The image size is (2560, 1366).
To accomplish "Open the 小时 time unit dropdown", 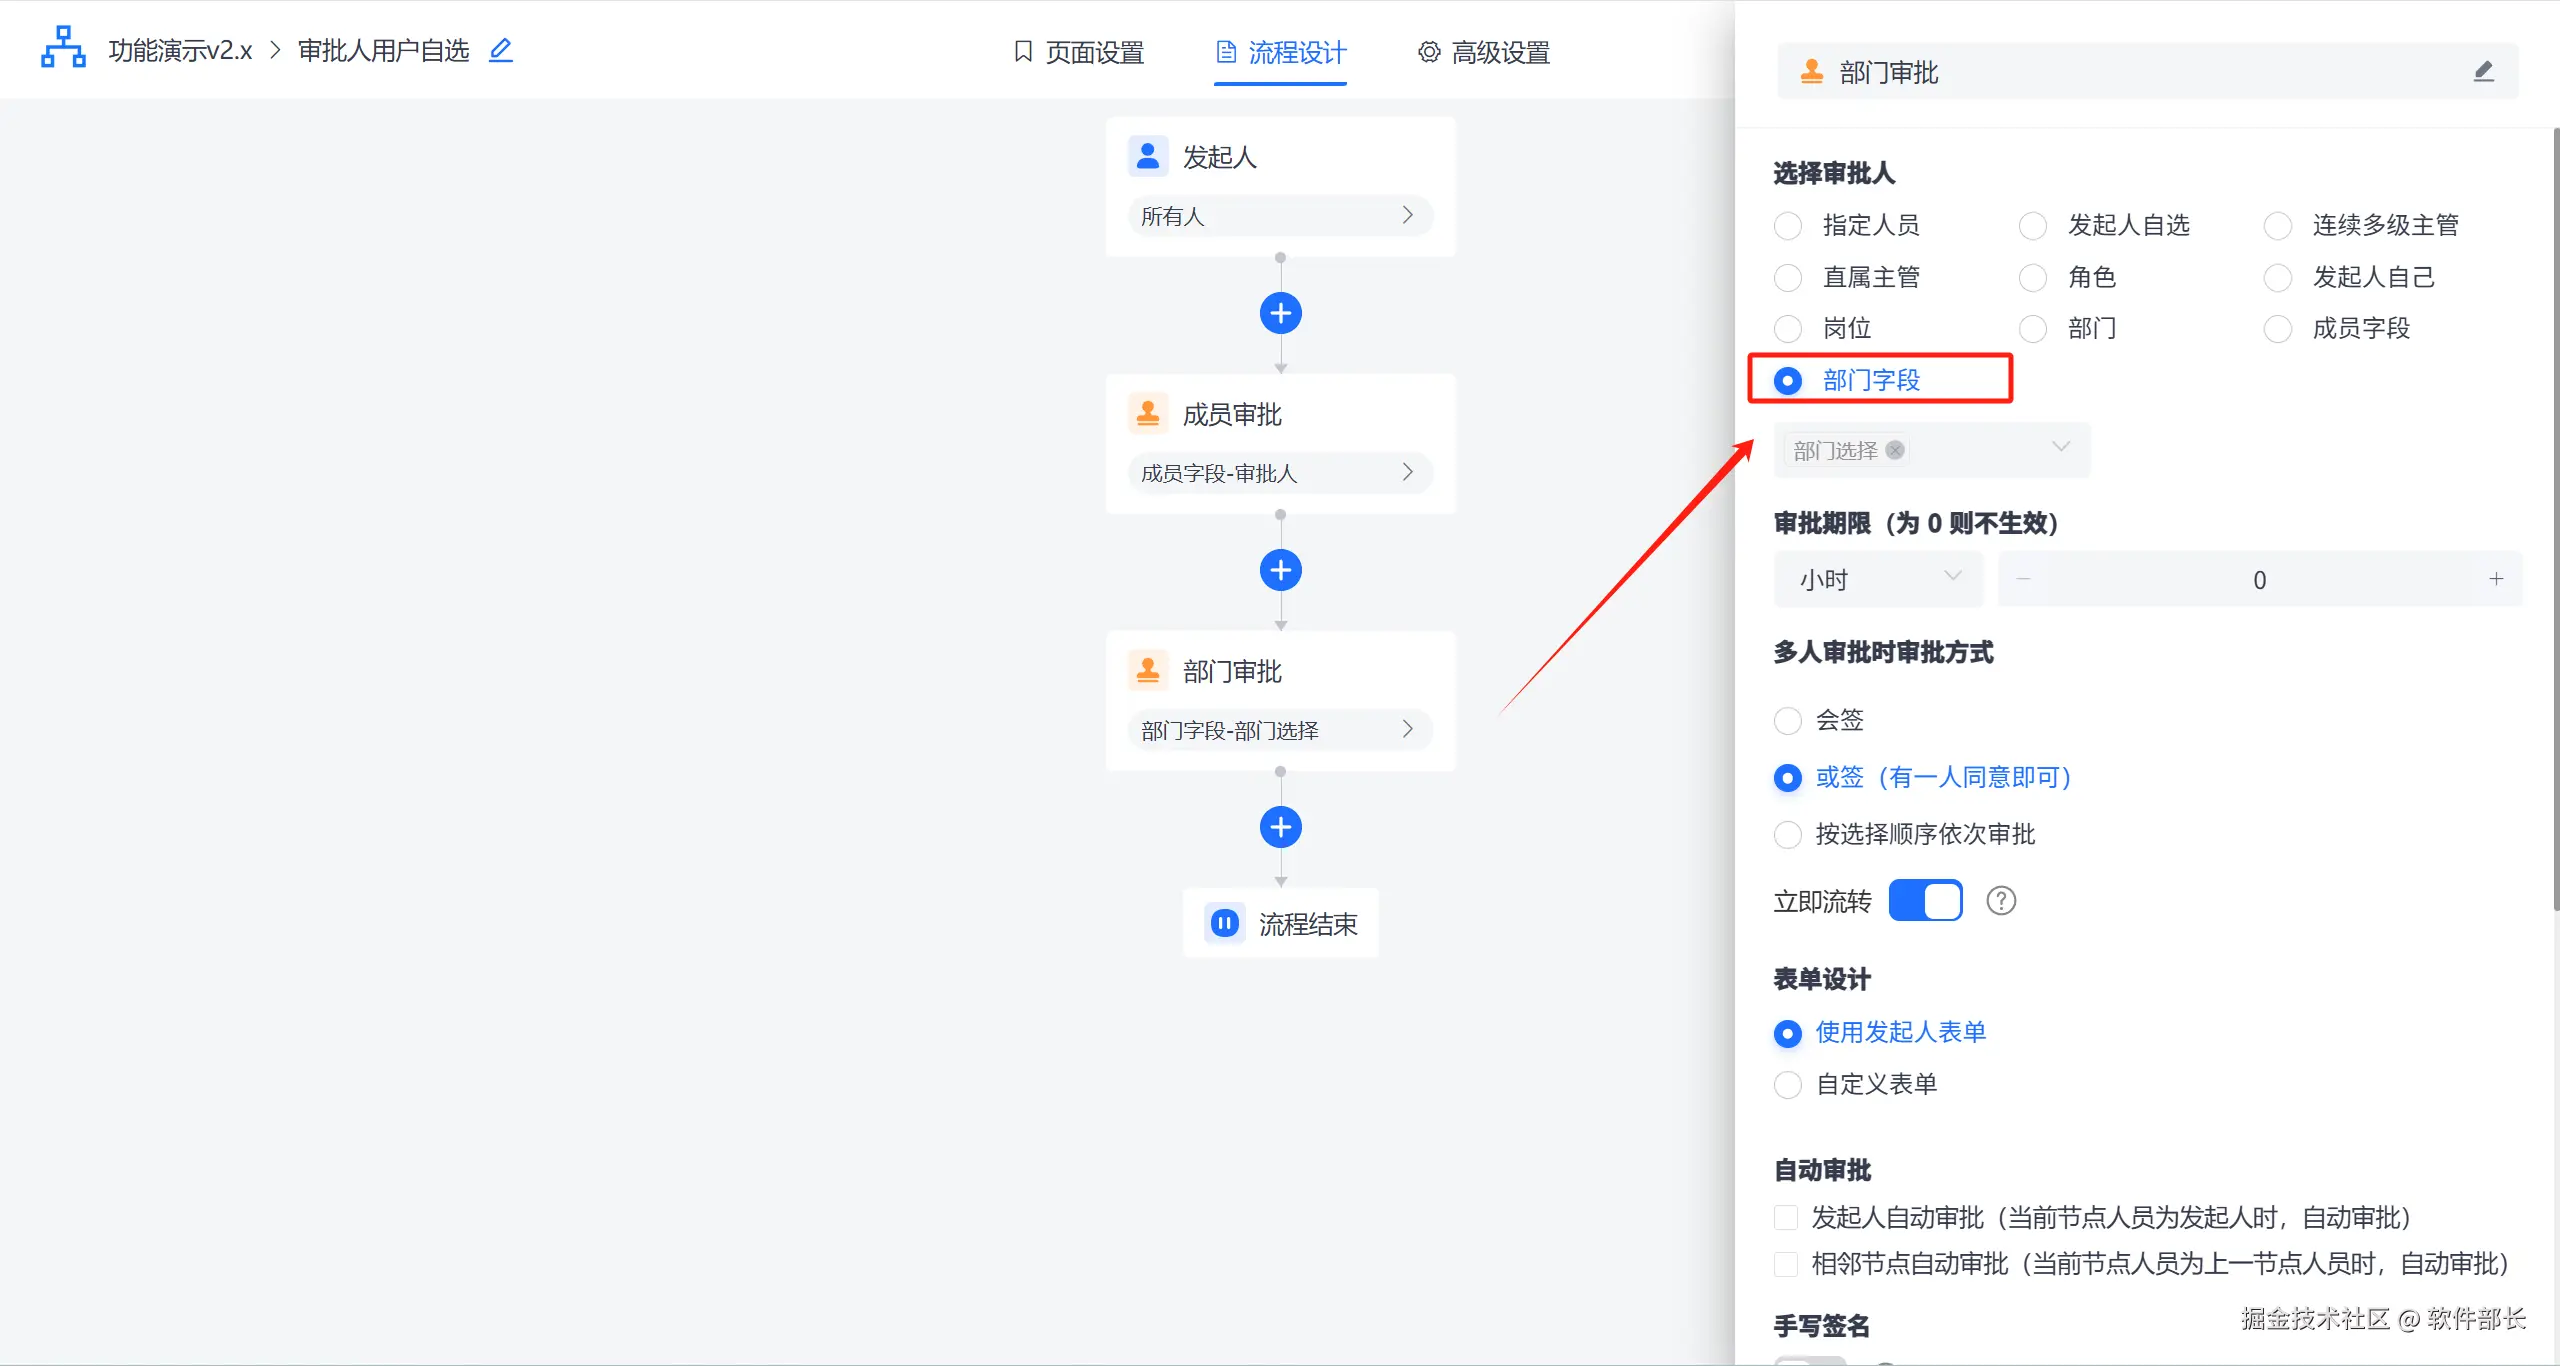I will point(1878,579).
